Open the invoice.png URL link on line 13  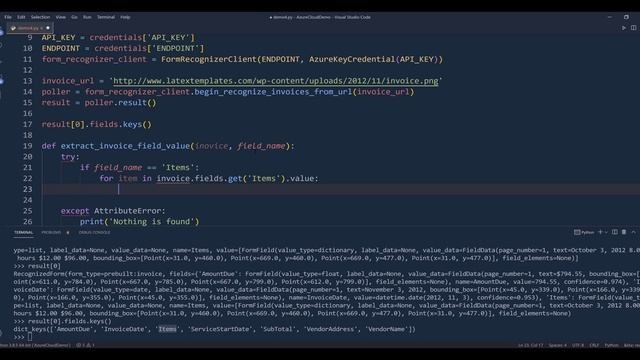276,81
